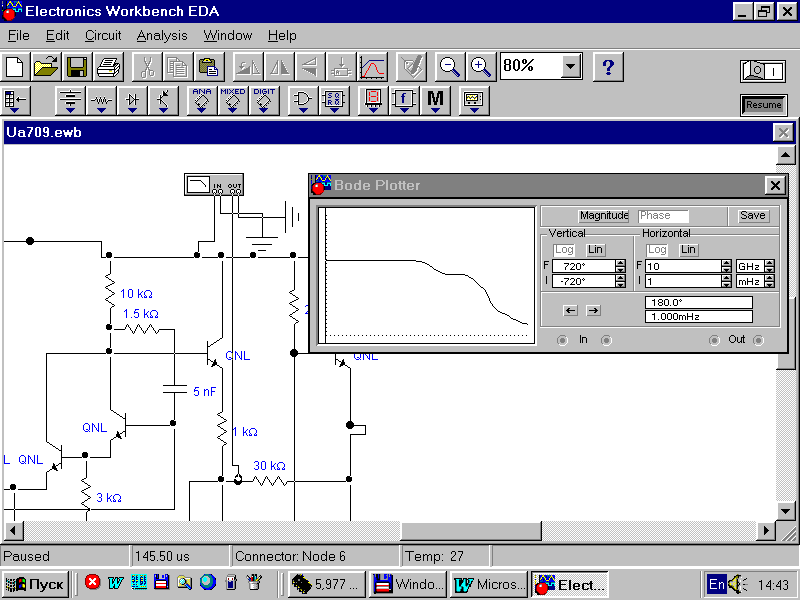Open the File menu
This screenshot has height=600, width=800.
pyautogui.click(x=19, y=36)
